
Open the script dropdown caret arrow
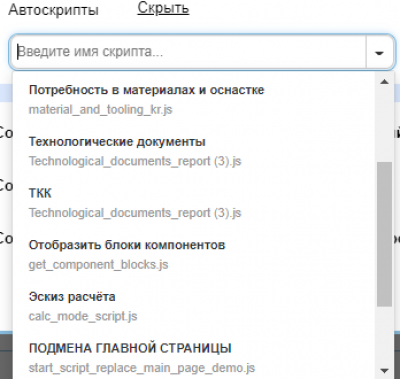click(x=379, y=52)
